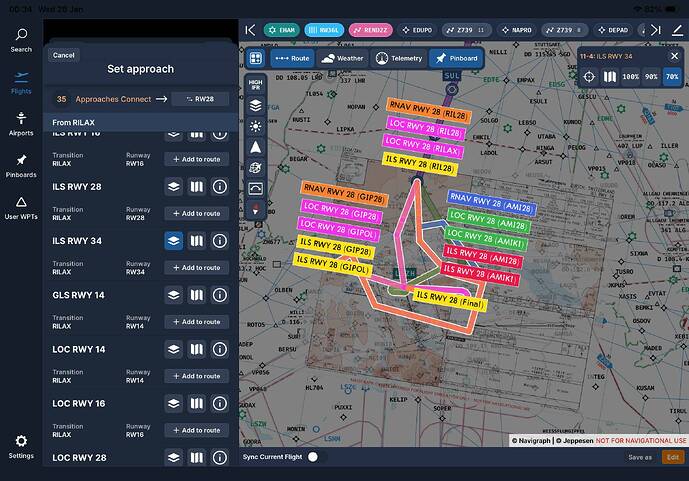The width and height of the screenshot is (689, 481).
Task: Open chart in viewer from overlay panel
Action: [x=610, y=76]
